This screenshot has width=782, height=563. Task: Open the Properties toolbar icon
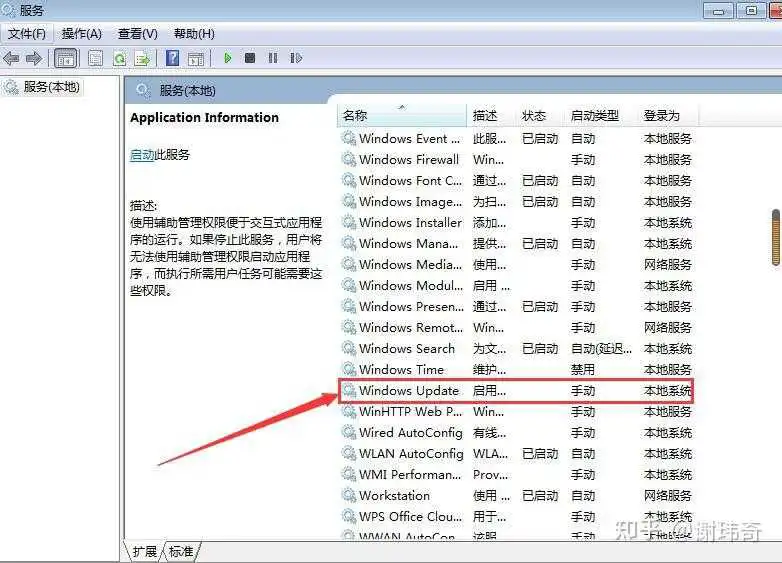click(x=95, y=58)
